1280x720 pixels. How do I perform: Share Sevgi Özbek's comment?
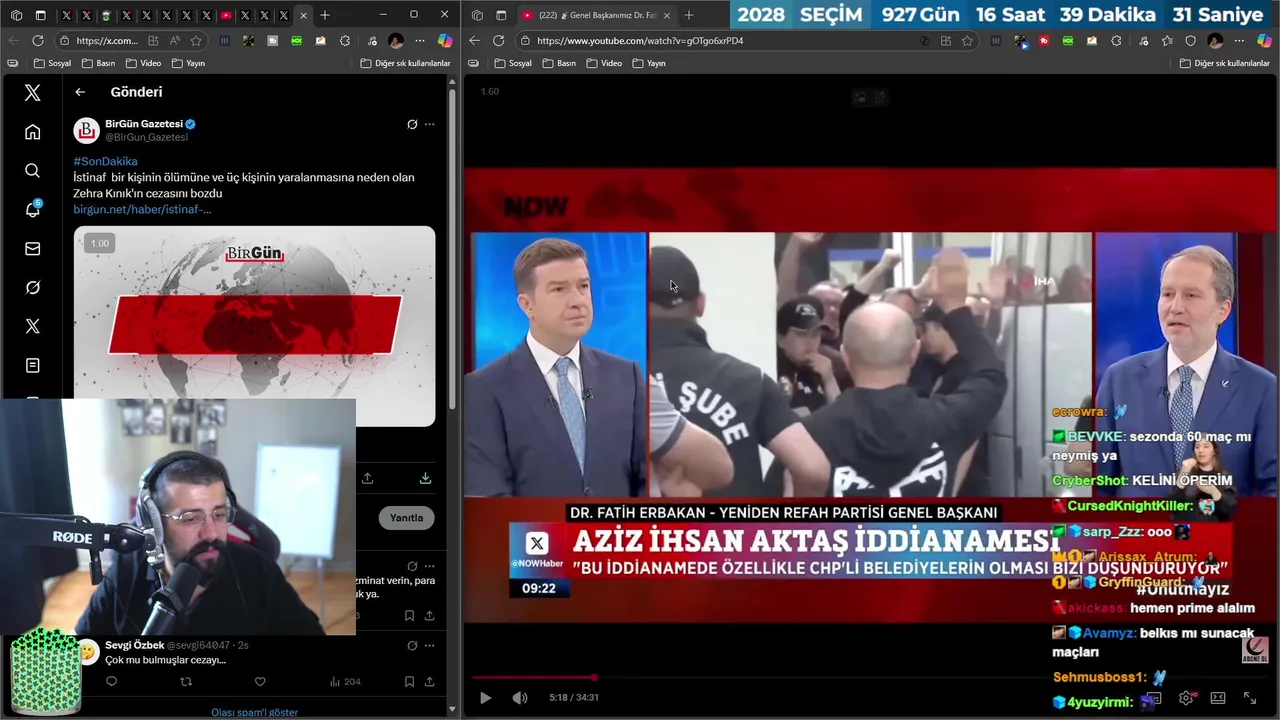(x=429, y=681)
